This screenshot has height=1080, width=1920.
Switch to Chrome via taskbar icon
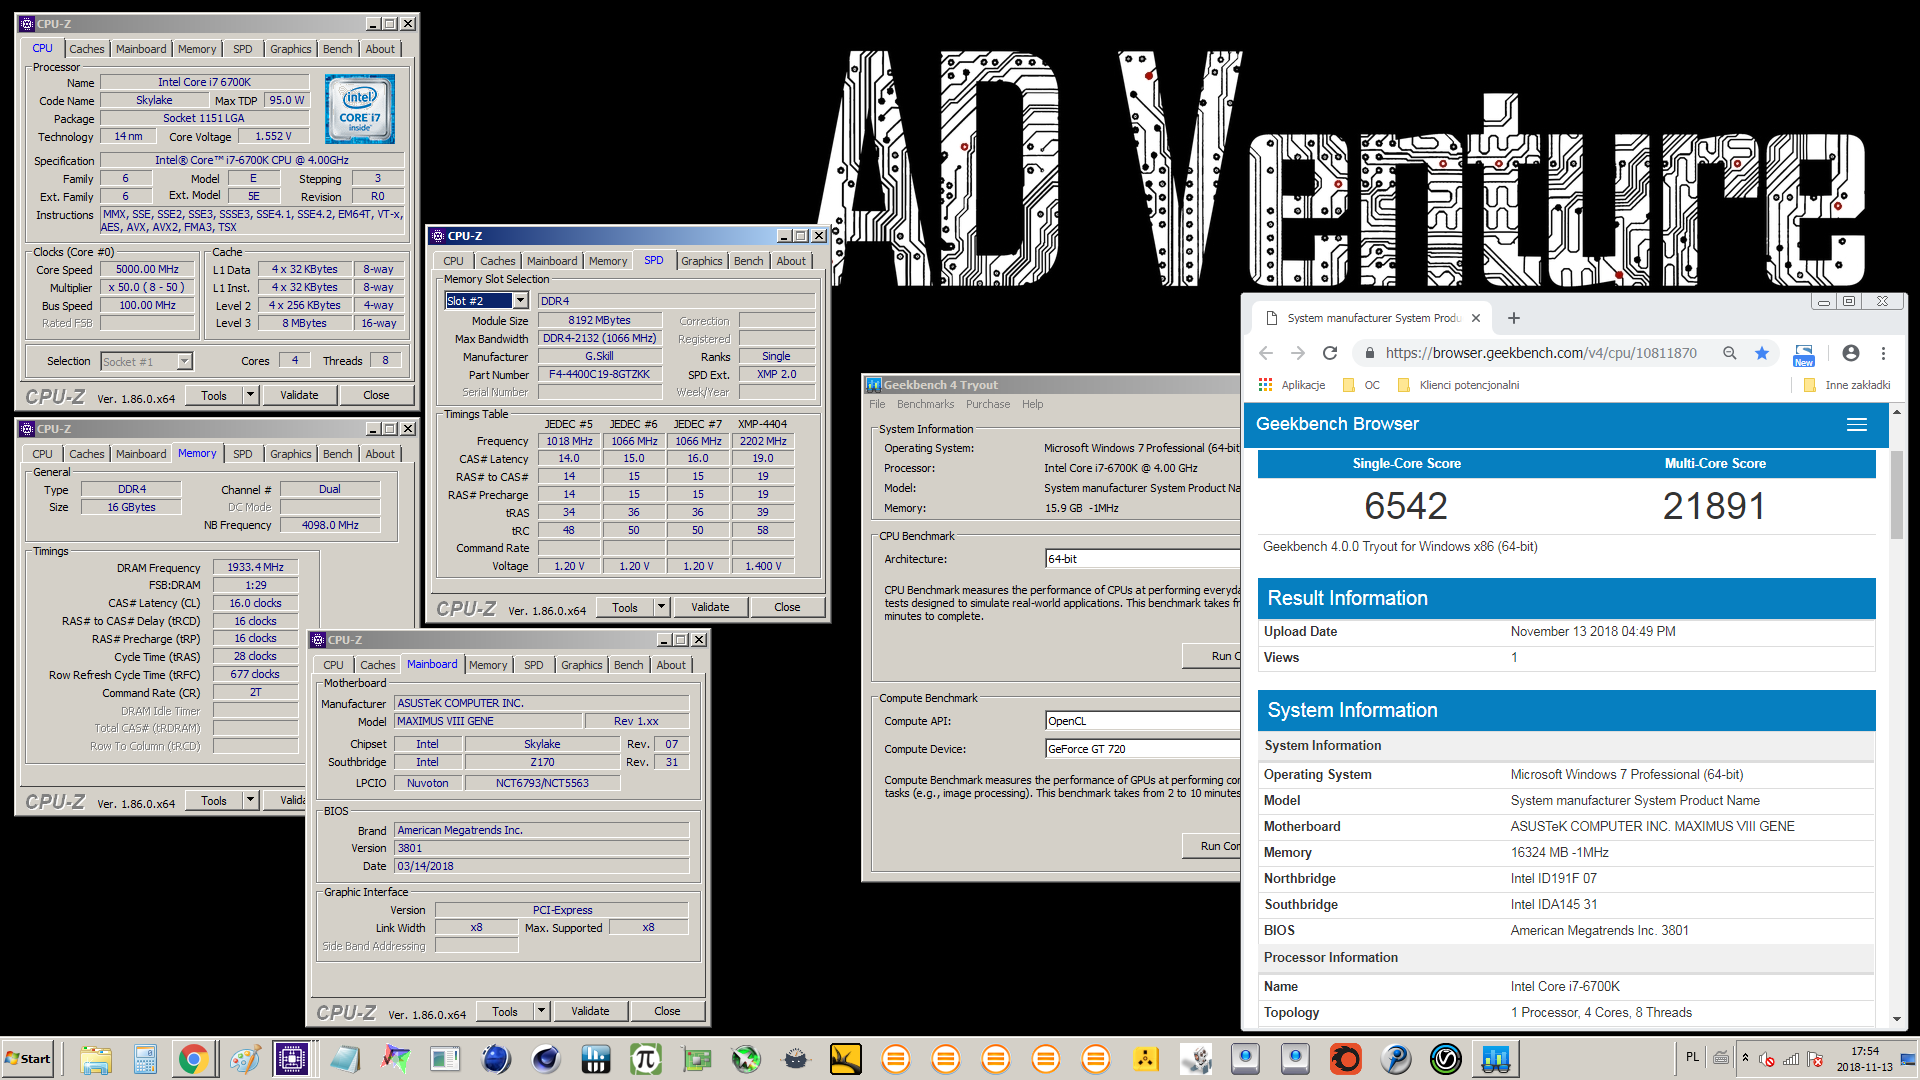193,1059
